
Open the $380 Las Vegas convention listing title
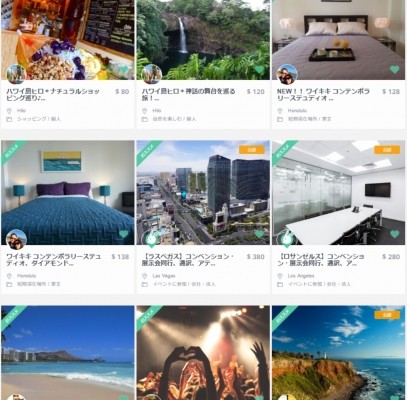pyautogui.click(x=188, y=260)
